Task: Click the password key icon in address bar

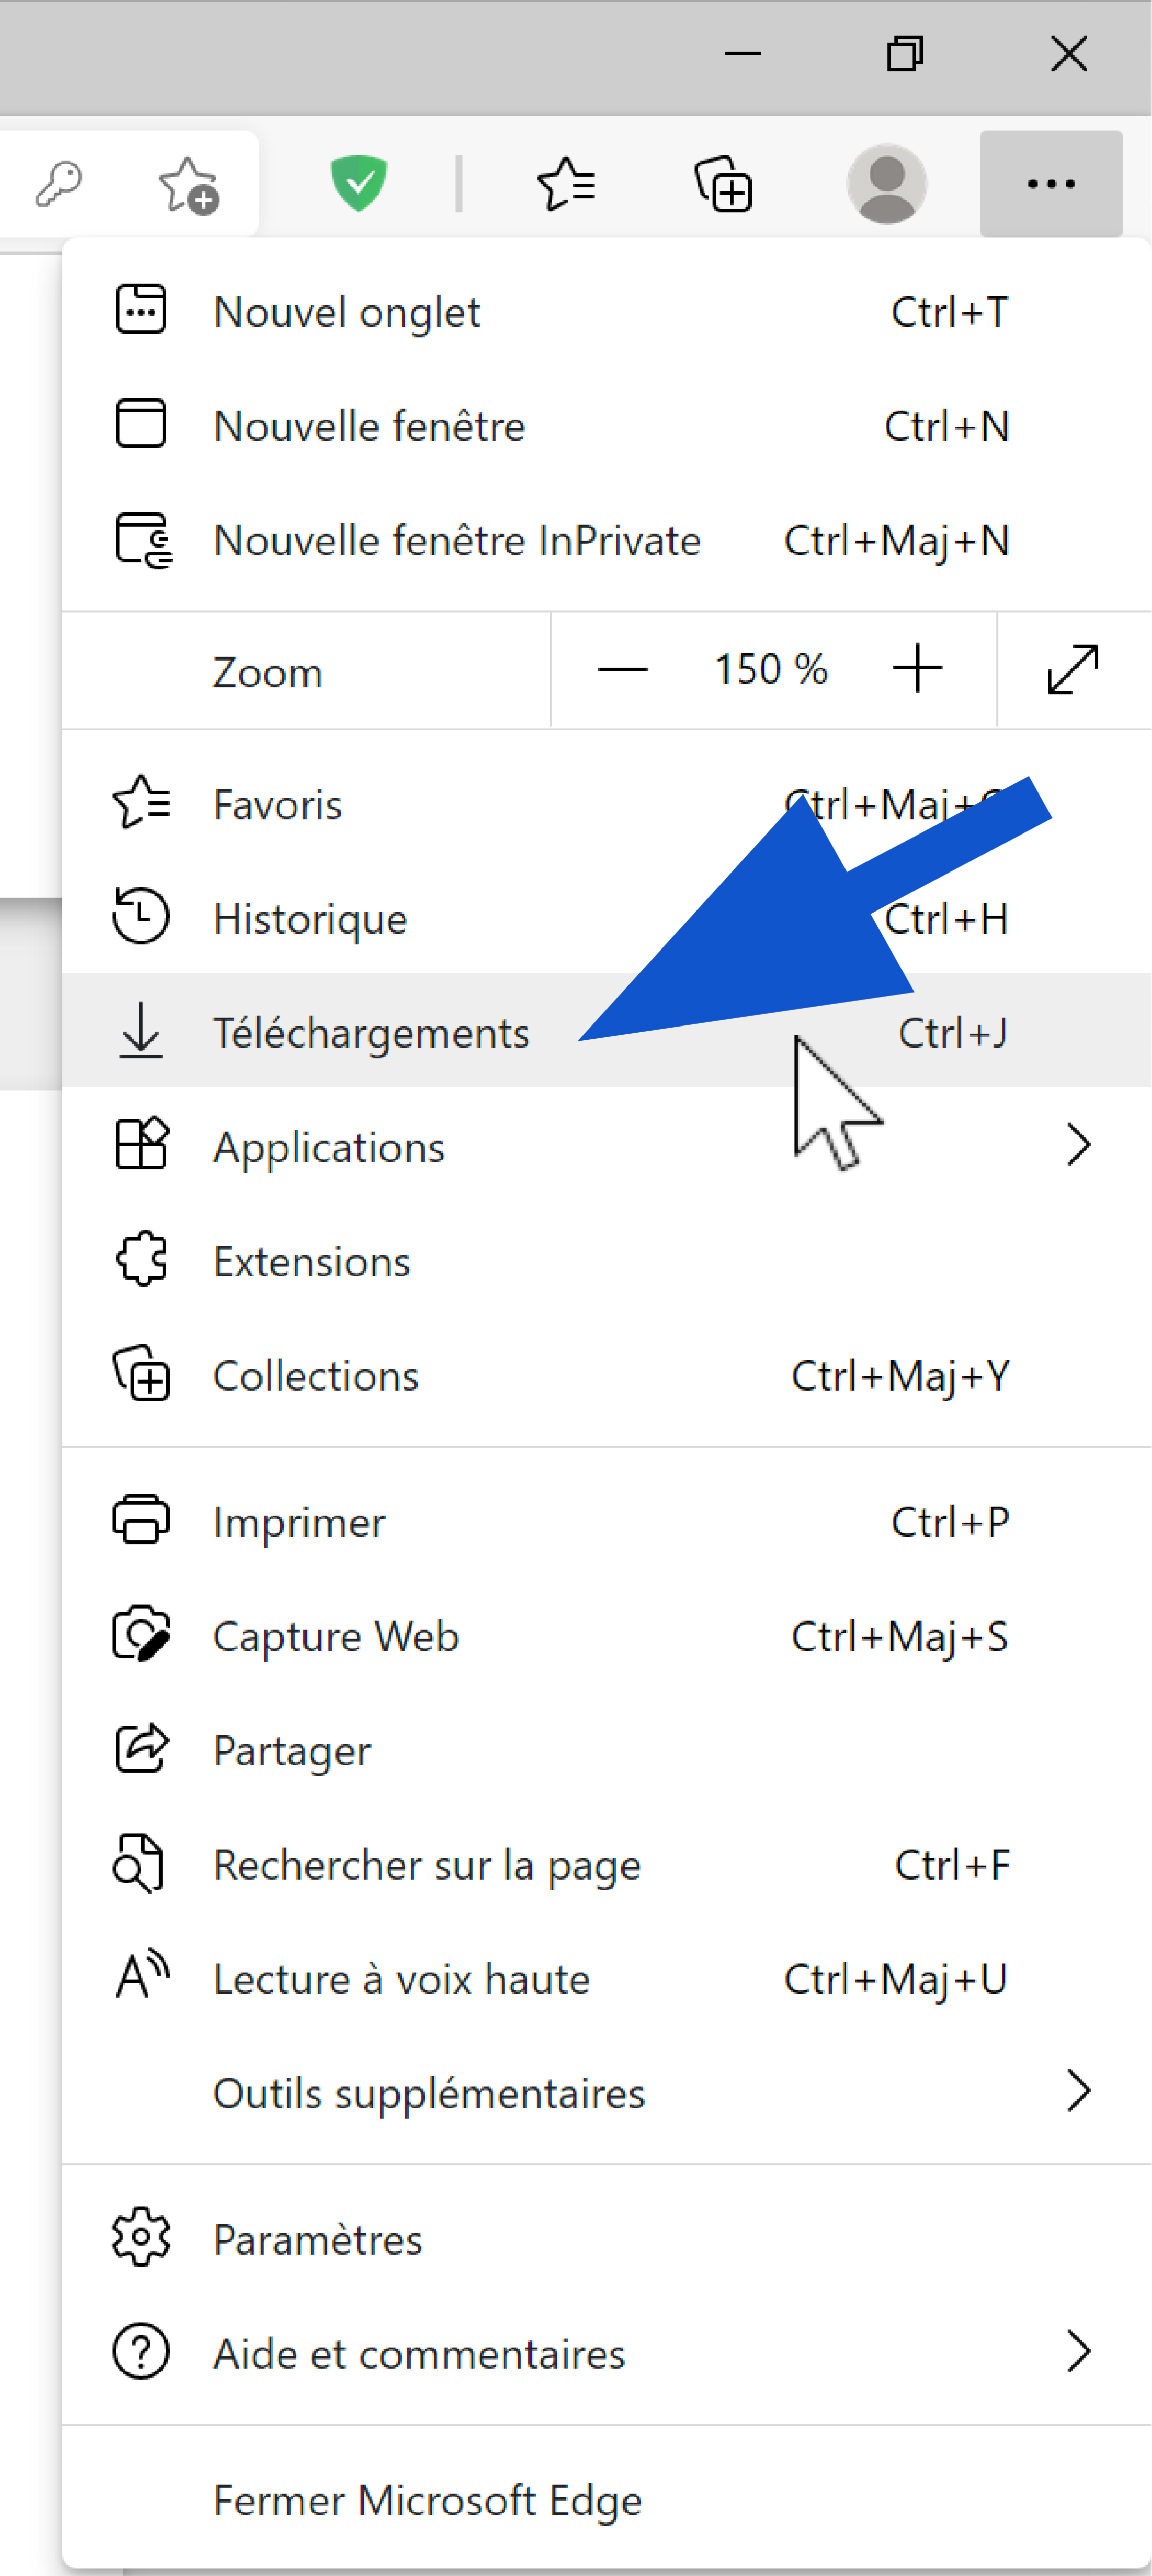Action: tap(59, 184)
